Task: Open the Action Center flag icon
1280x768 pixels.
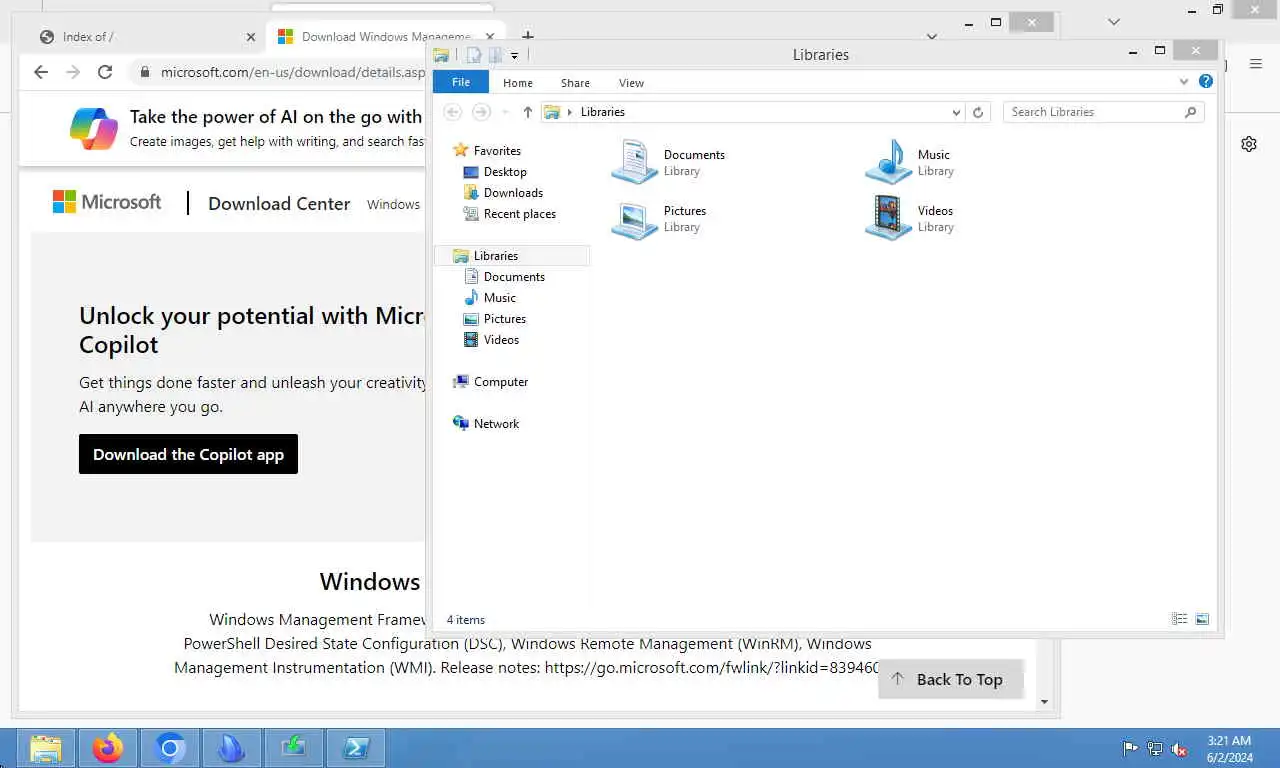Action: pos(1130,748)
